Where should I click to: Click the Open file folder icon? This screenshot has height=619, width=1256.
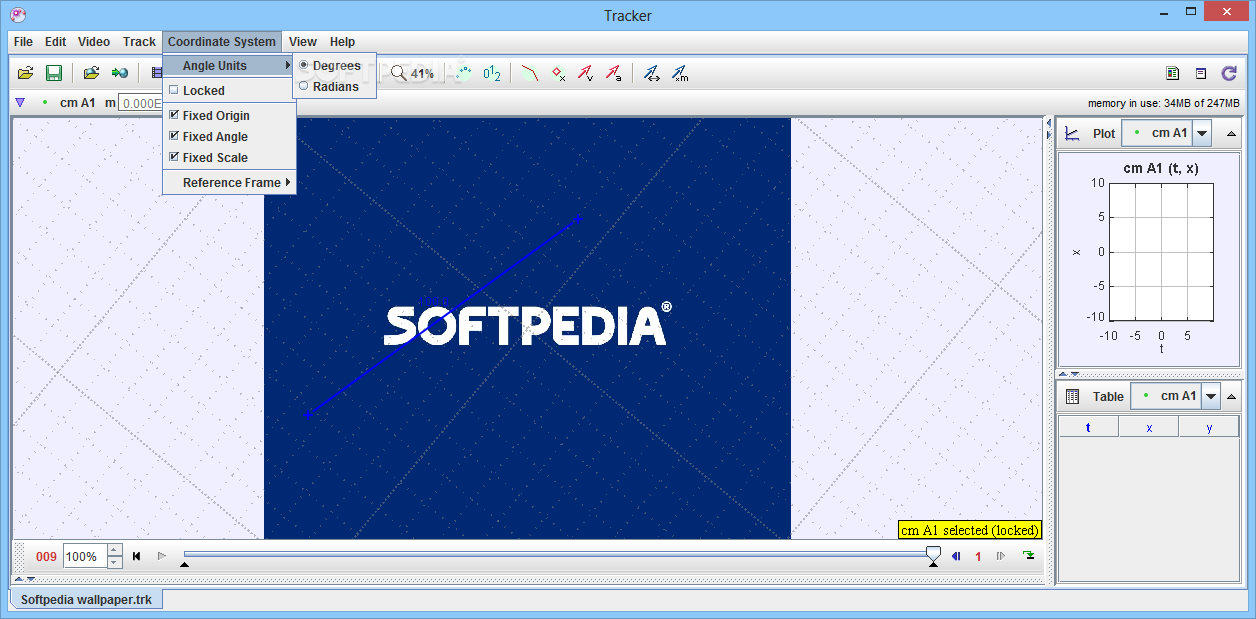click(26, 73)
